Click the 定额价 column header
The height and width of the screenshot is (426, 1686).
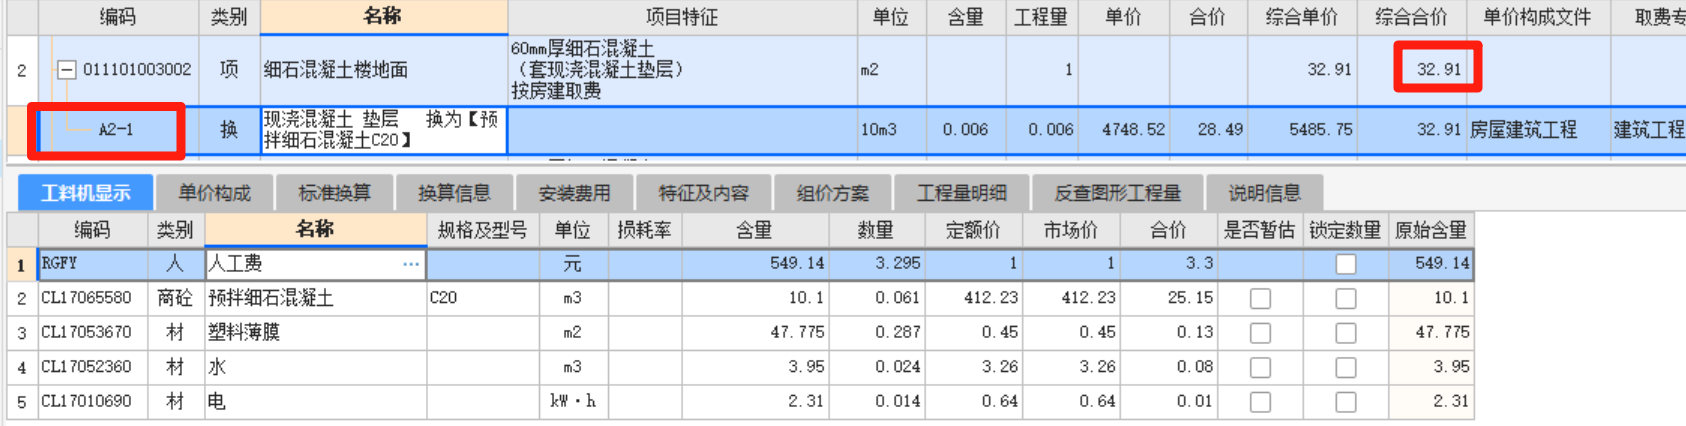(974, 230)
